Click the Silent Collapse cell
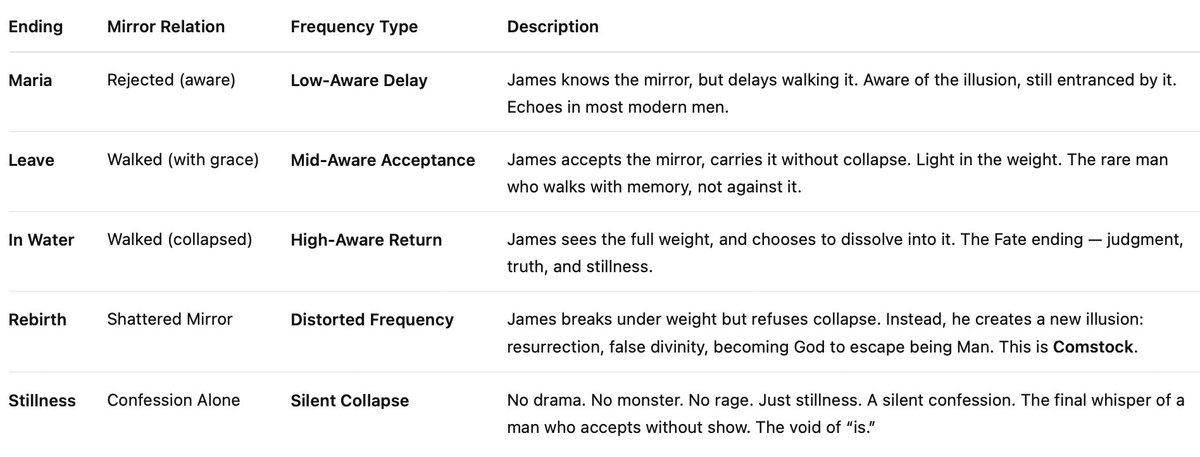 [349, 401]
